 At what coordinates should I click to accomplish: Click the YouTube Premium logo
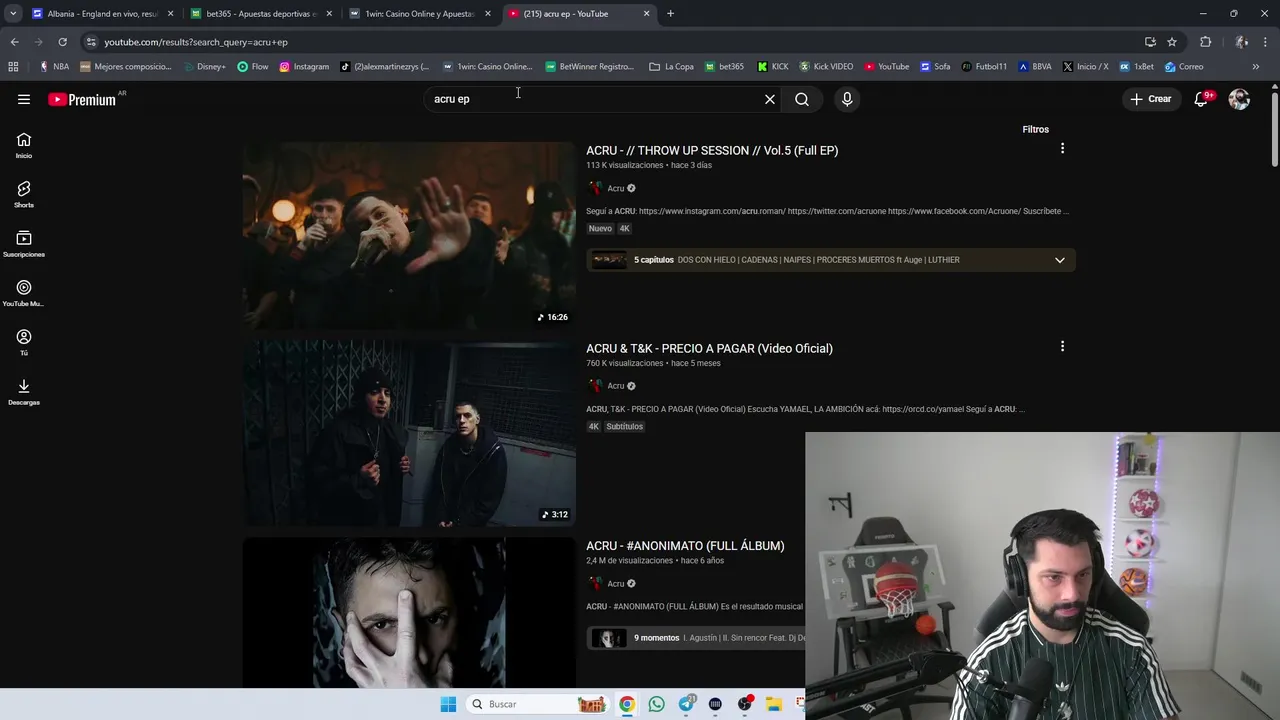click(x=82, y=99)
